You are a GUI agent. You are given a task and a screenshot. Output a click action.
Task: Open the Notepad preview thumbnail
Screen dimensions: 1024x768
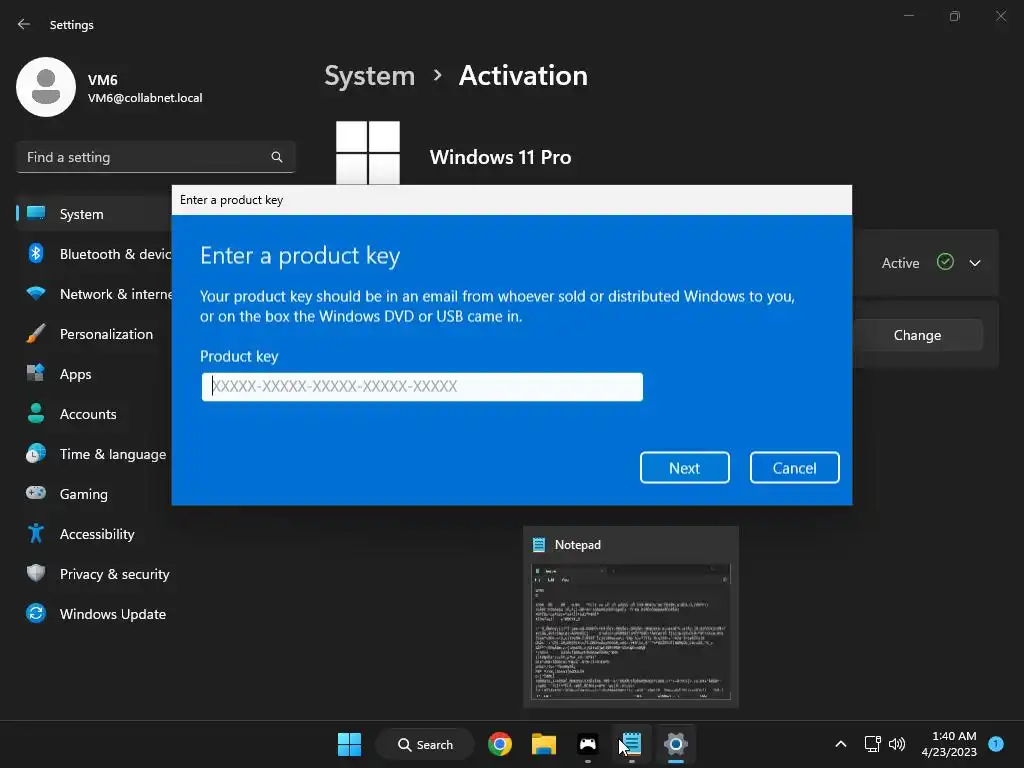click(631, 632)
